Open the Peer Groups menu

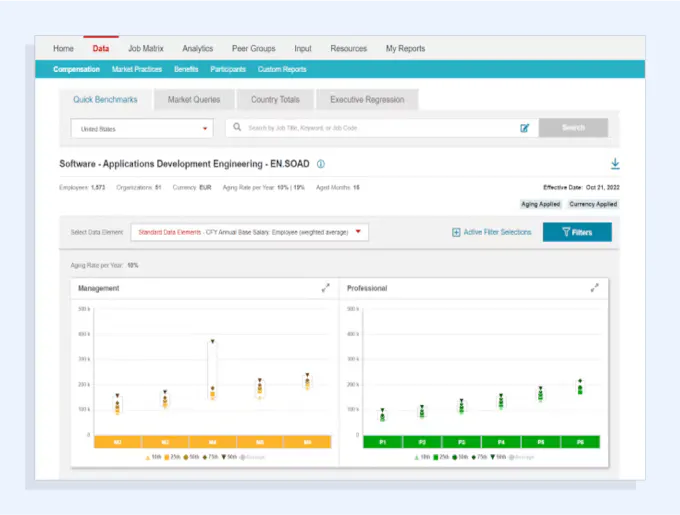point(254,49)
